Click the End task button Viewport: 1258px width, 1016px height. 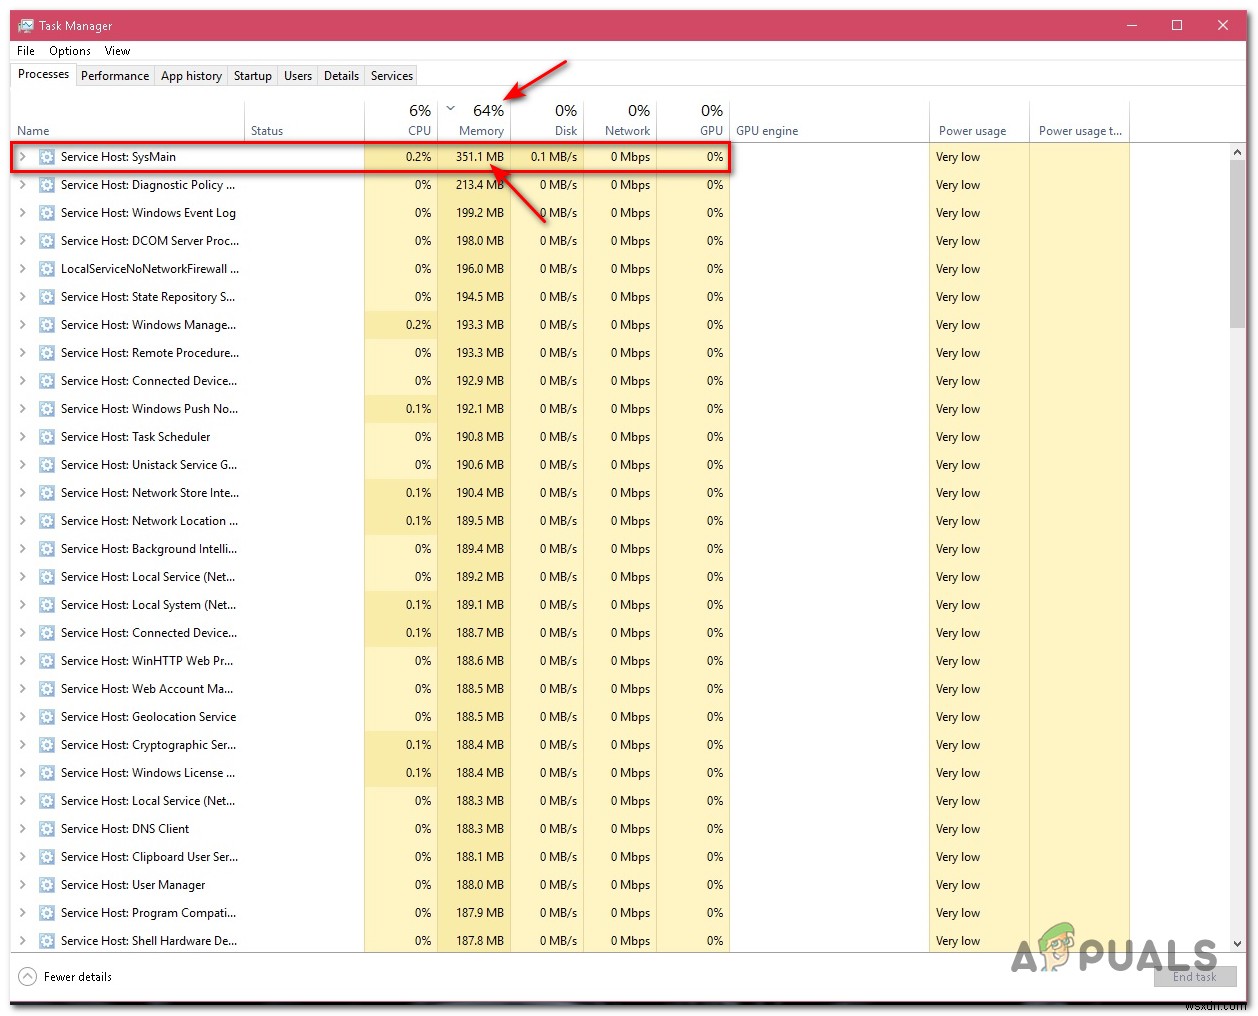click(x=1195, y=977)
